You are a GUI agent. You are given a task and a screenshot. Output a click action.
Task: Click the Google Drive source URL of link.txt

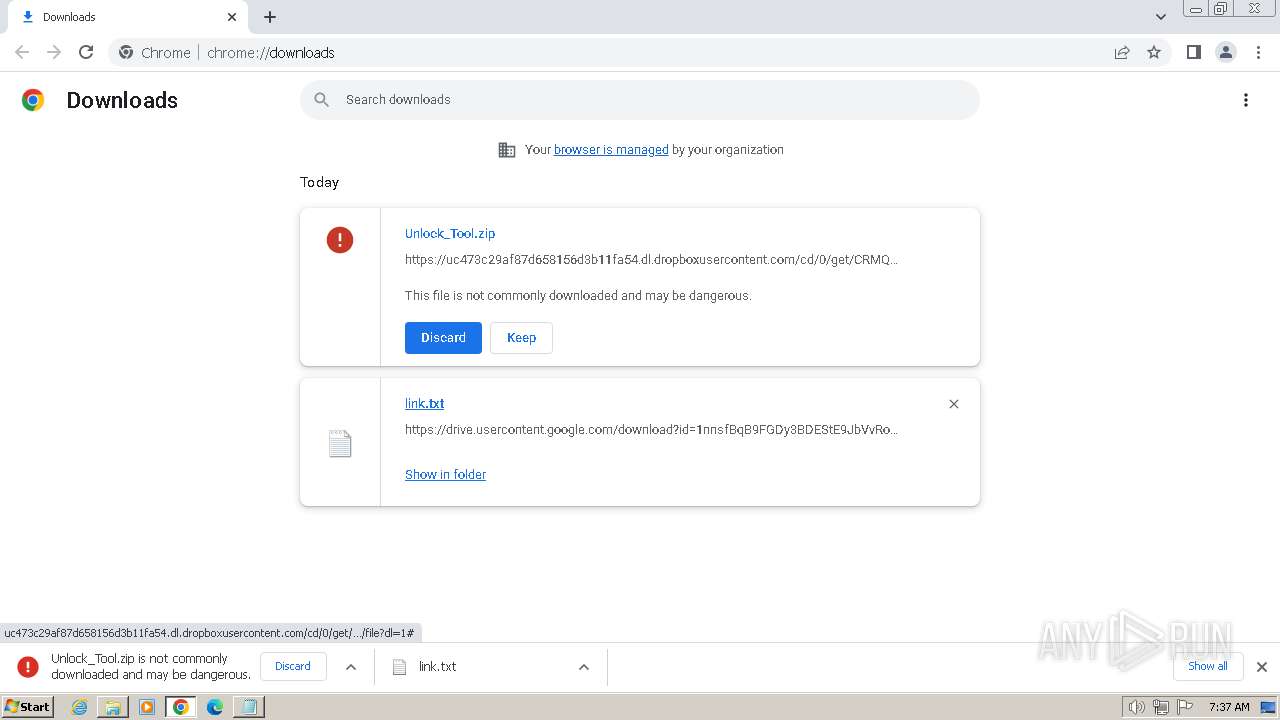click(x=651, y=430)
